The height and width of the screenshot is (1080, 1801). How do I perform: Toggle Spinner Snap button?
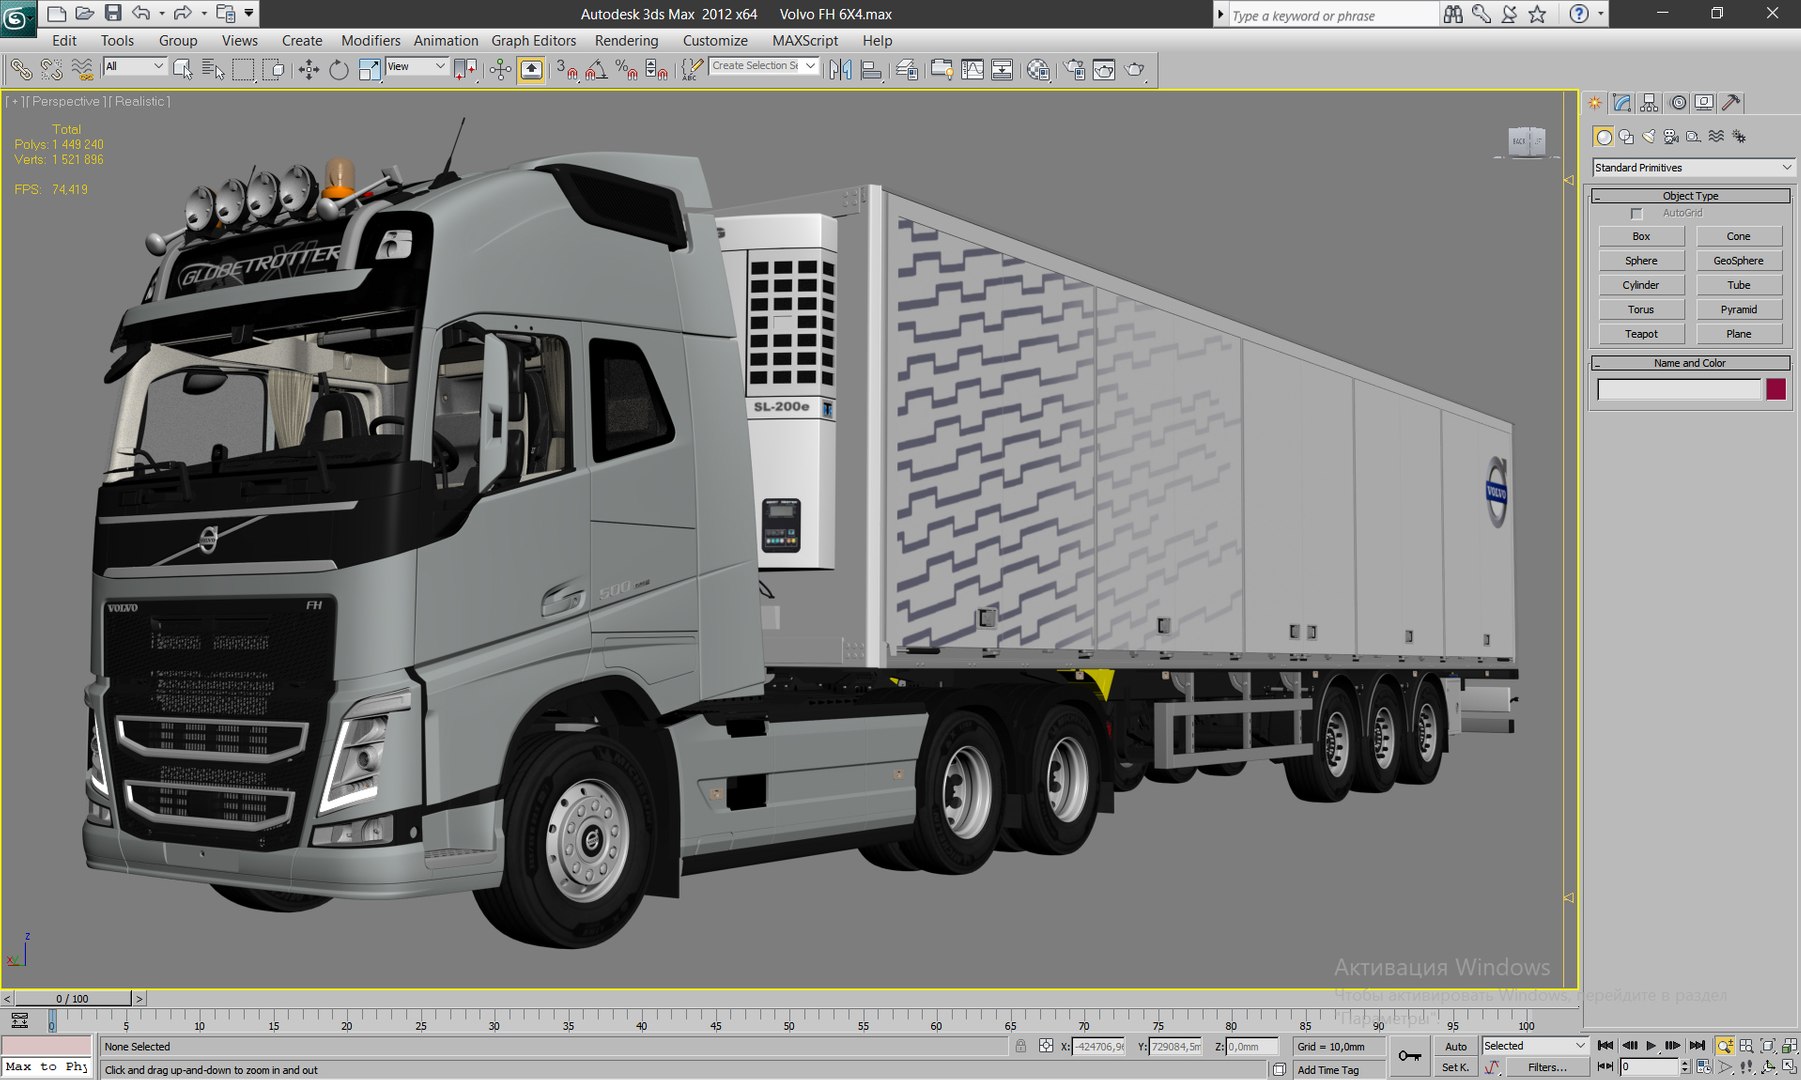(657, 69)
